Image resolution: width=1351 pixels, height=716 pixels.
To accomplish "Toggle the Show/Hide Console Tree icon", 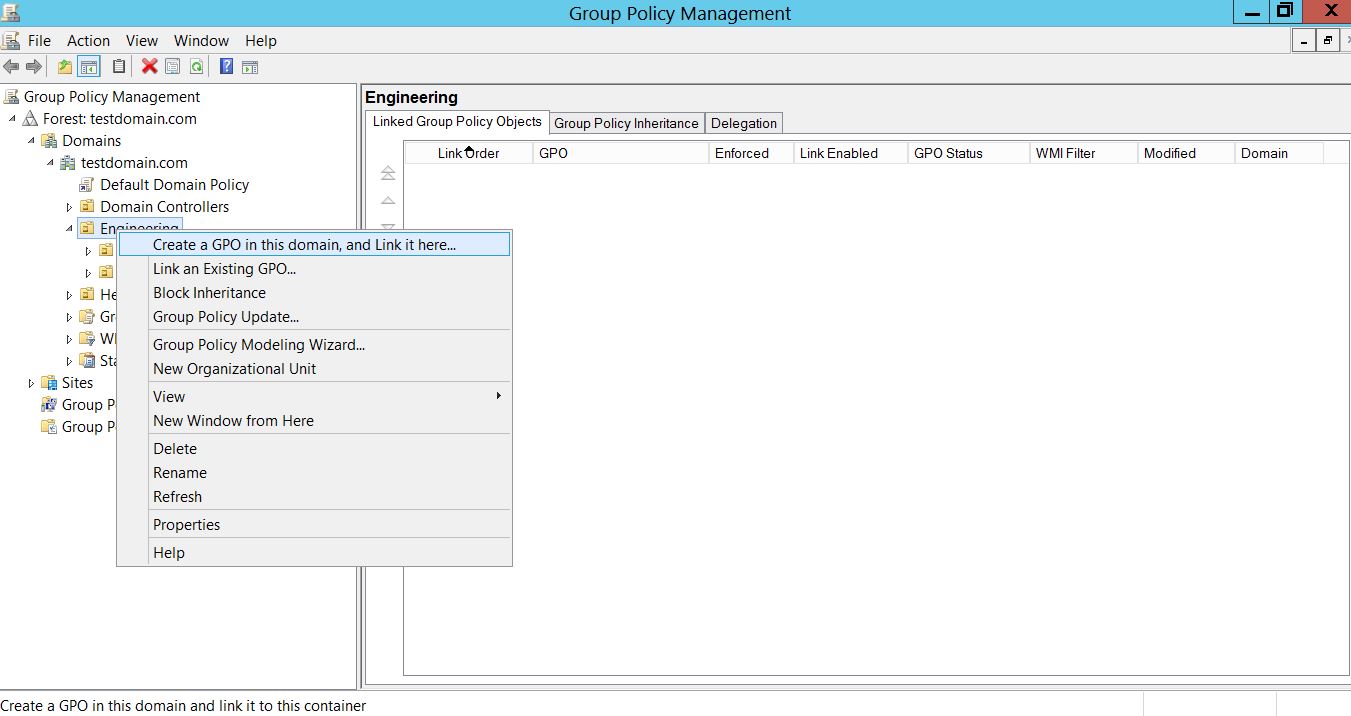I will [x=89, y=67].
